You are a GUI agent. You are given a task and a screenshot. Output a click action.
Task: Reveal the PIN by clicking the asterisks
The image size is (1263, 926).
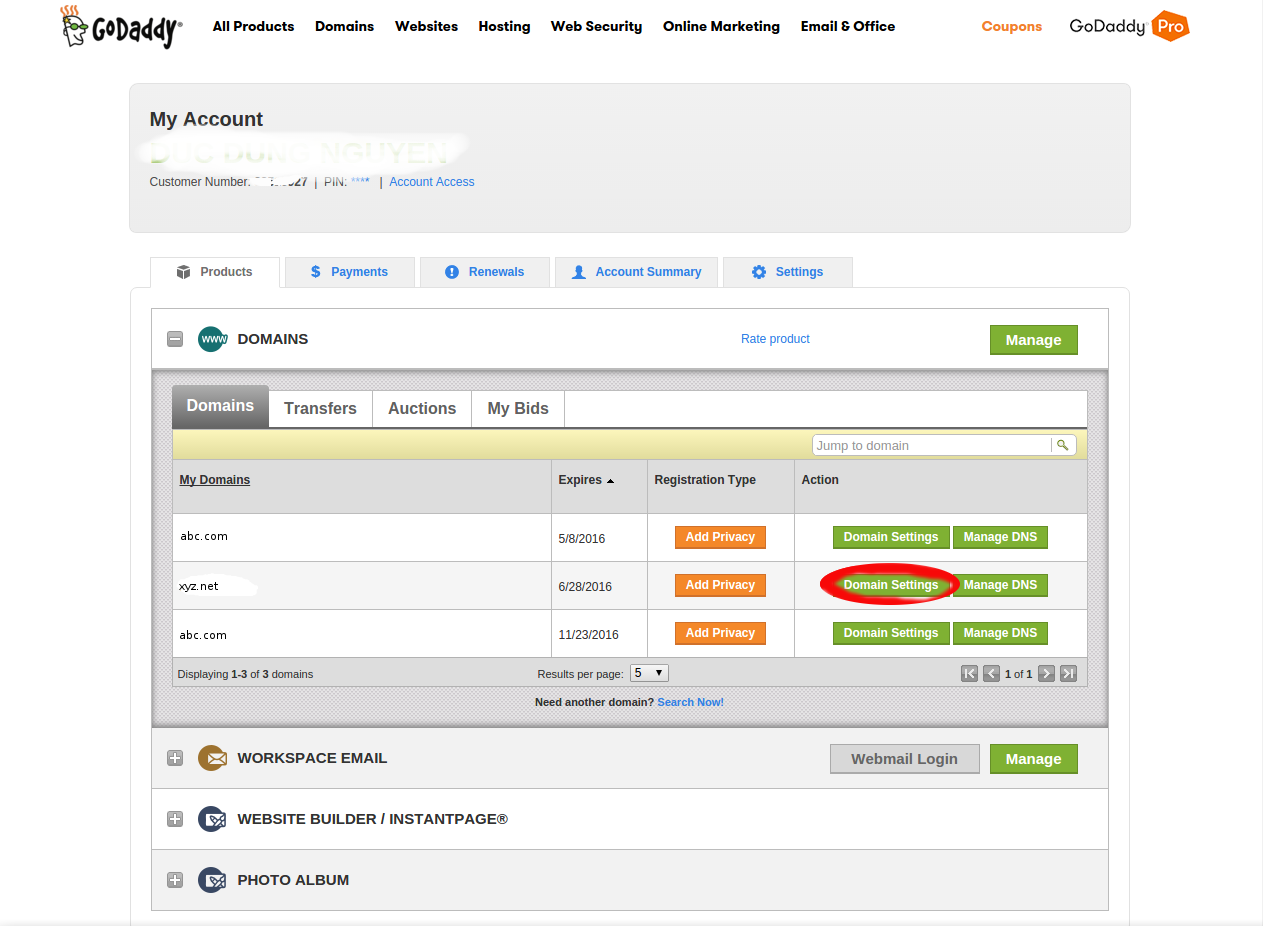point(360,182)
